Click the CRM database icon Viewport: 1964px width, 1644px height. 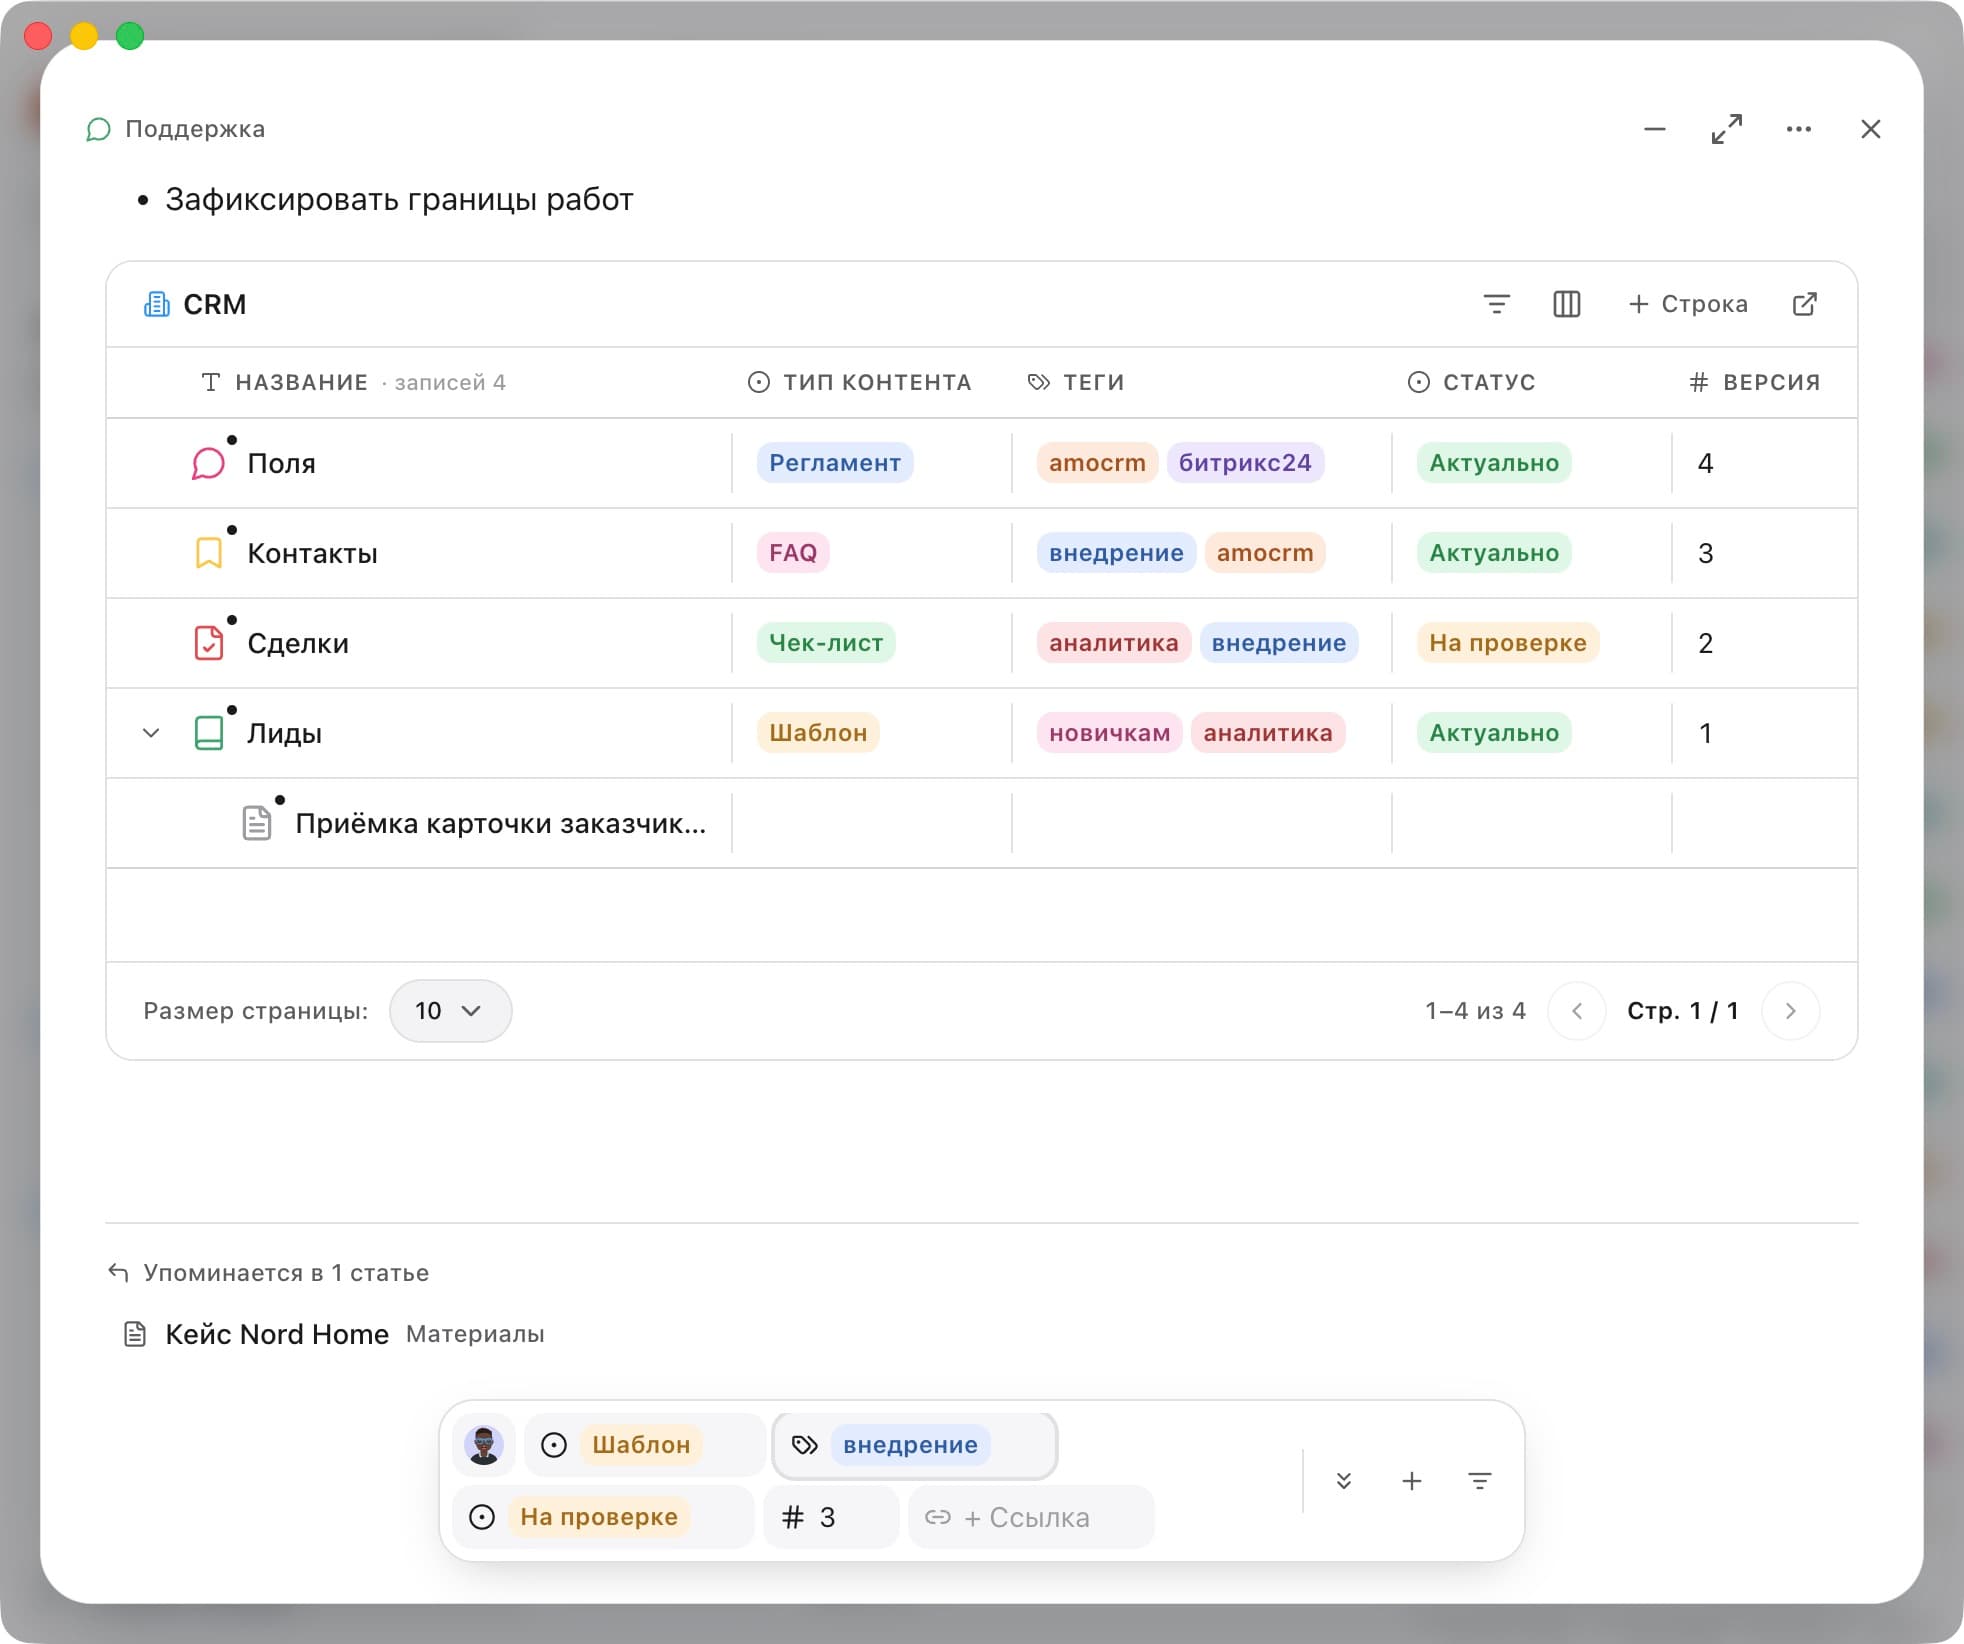[156, 304]
